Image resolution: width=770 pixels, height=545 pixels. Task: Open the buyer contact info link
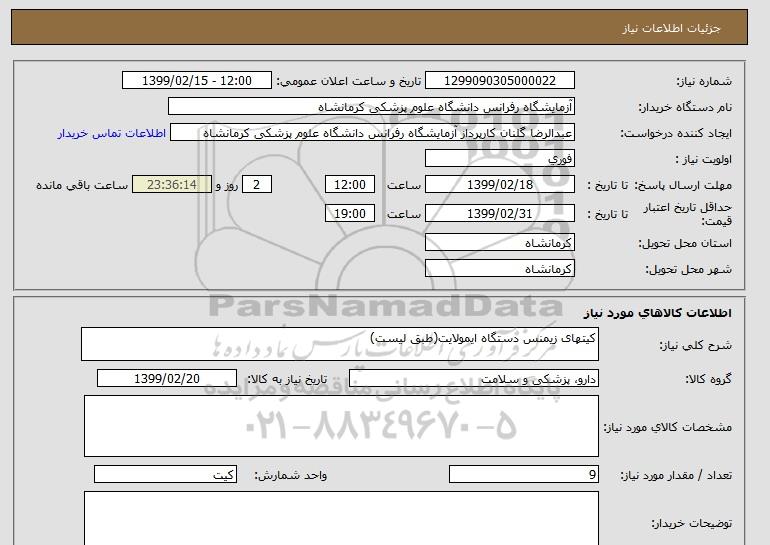point(112,133)
